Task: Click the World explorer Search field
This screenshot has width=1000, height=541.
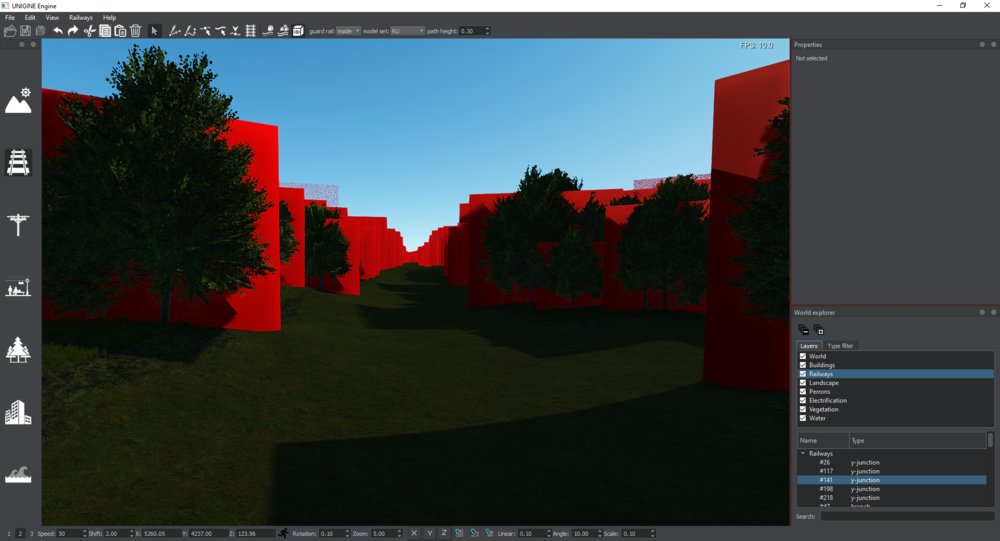Action: tap(906, 516)
